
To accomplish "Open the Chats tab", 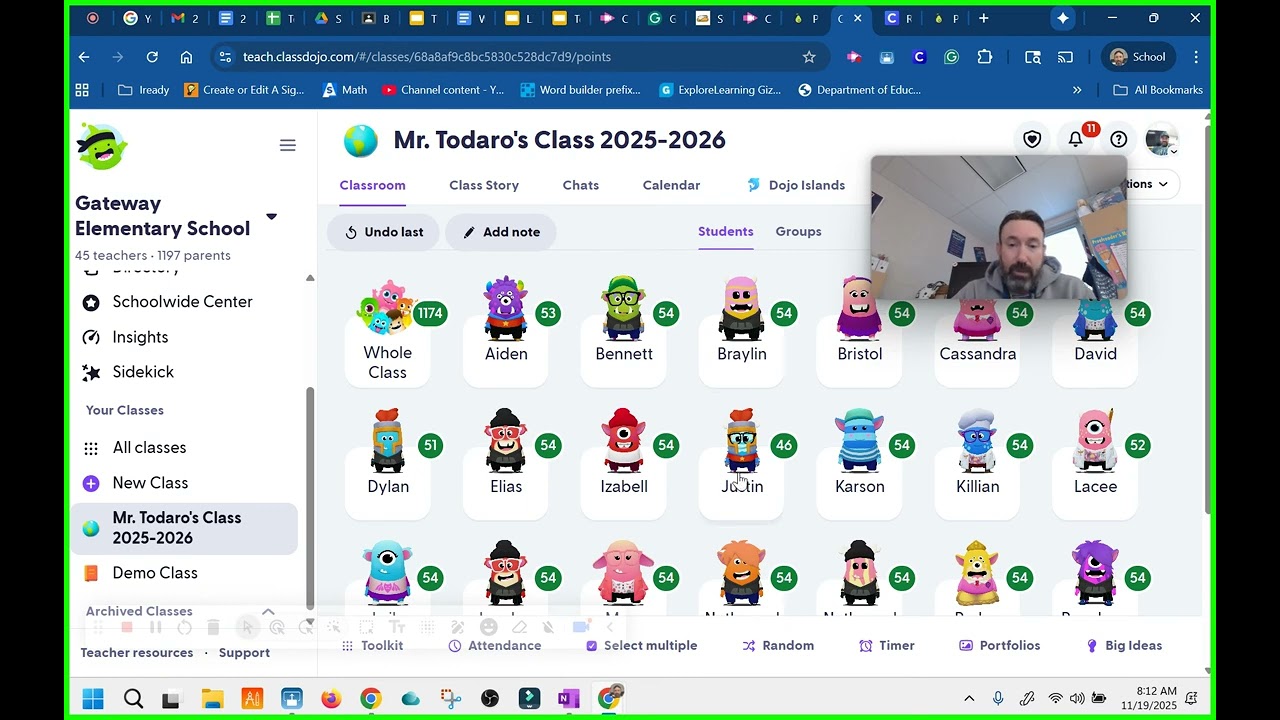I will pos(581,185).
